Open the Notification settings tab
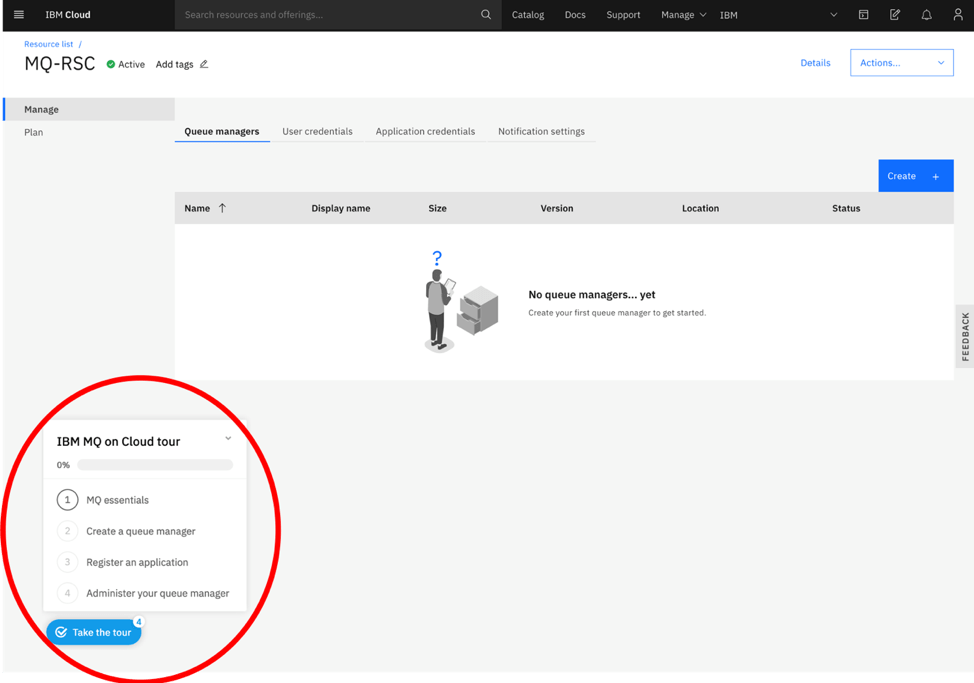This screenshot has width=974, height=683. [540, 131]
